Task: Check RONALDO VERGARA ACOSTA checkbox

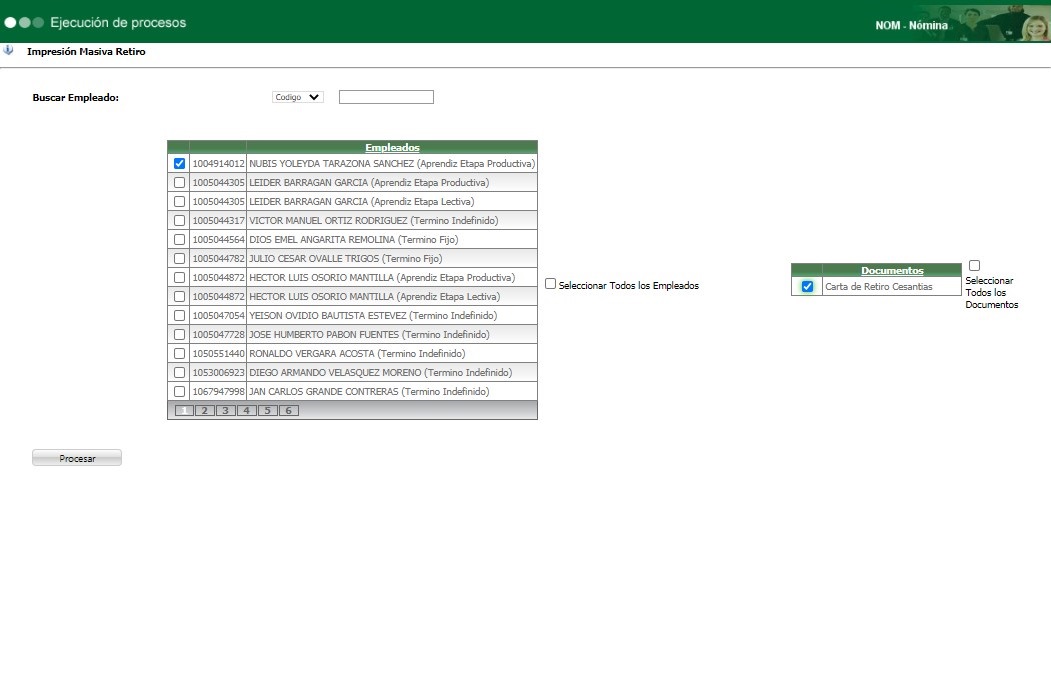Action: tap(179, 353)
